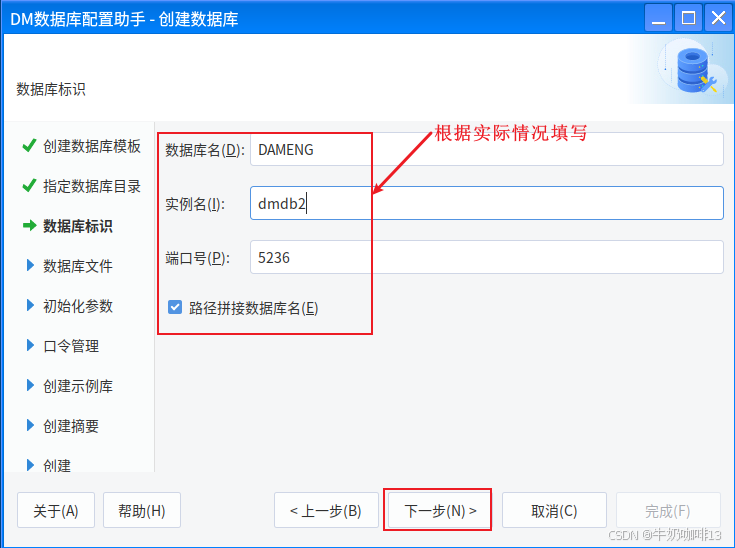The height and width of the screenshot is (548, 735).
Task: Proceed with 下一步(N) > button
Action: (440, 510)
